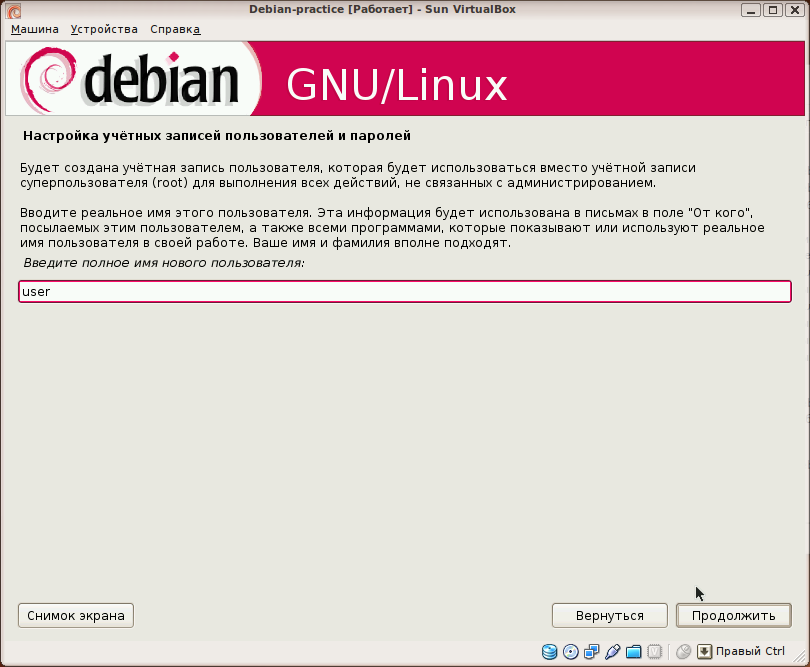810x667 pixels.
Task: Click the USB devices status icon
Action: [613, 652]
